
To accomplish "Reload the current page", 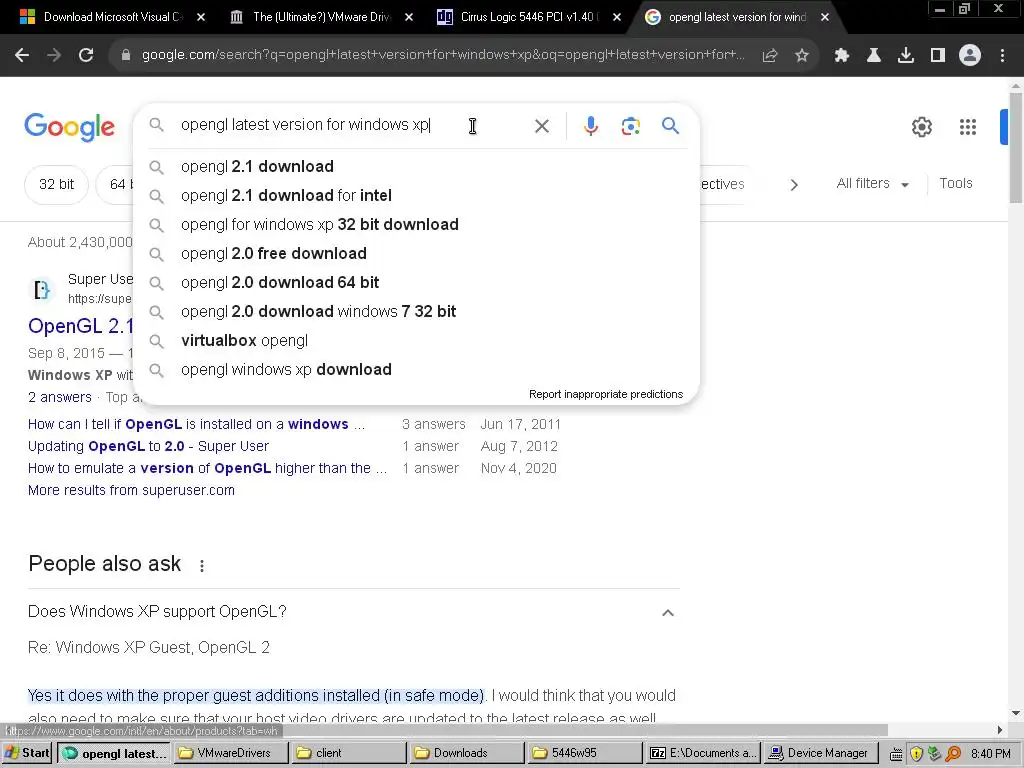I will (x=86, y=56).
